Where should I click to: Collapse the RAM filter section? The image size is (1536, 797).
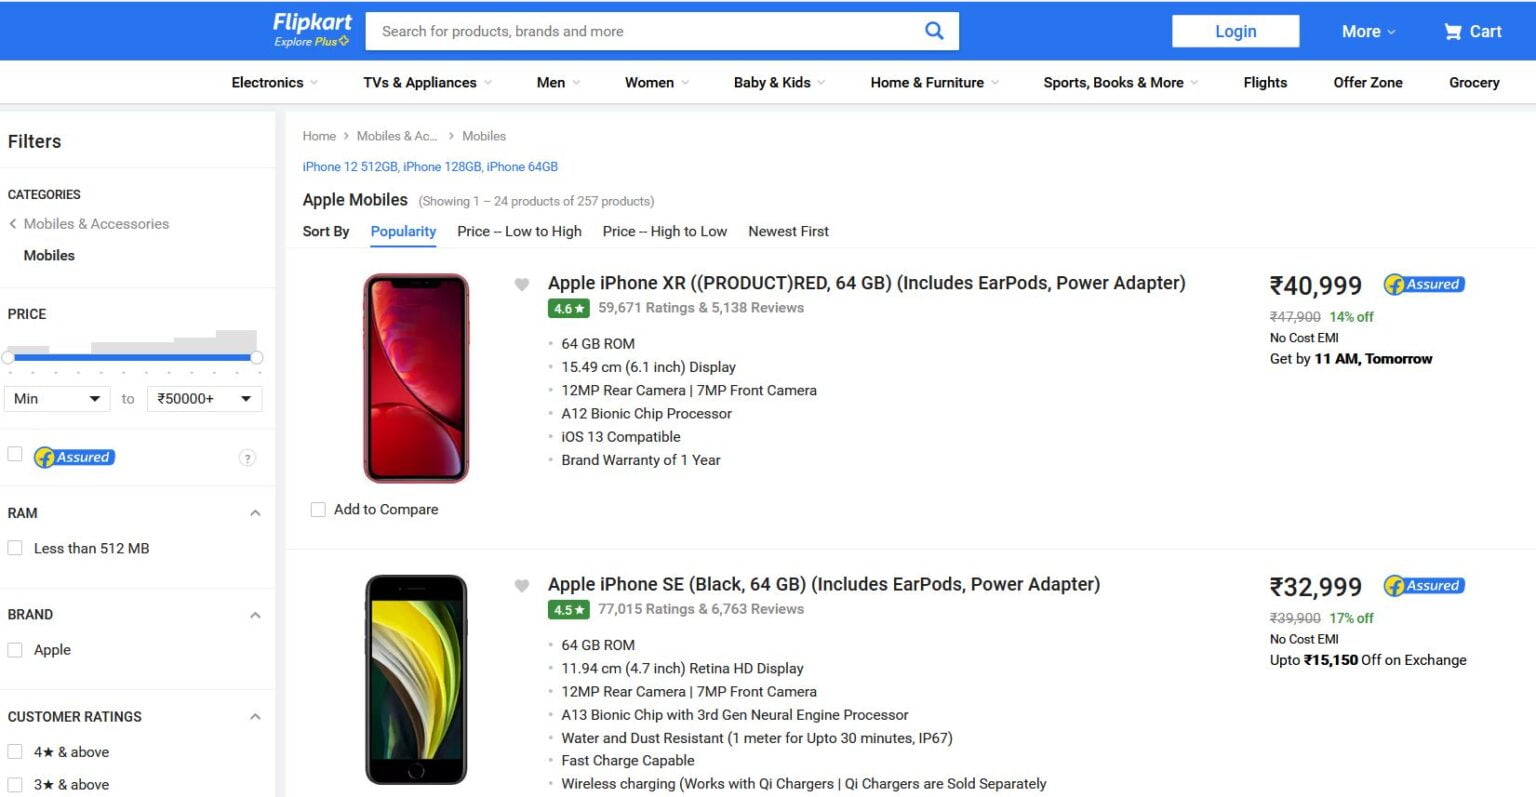tap(257, 513)
